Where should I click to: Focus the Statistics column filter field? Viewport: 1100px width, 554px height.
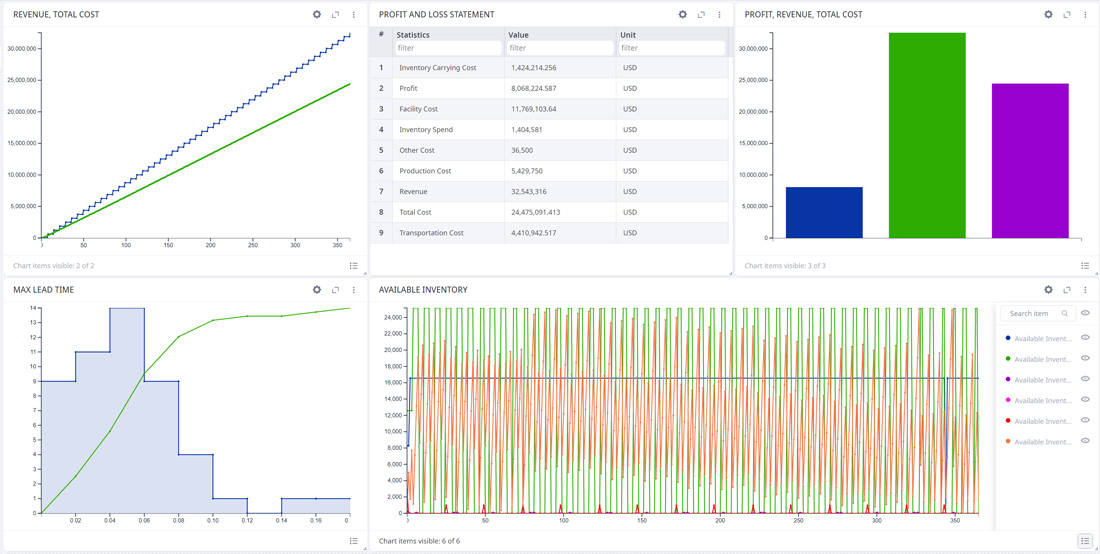pyautogui.click(x=448, y=48)
